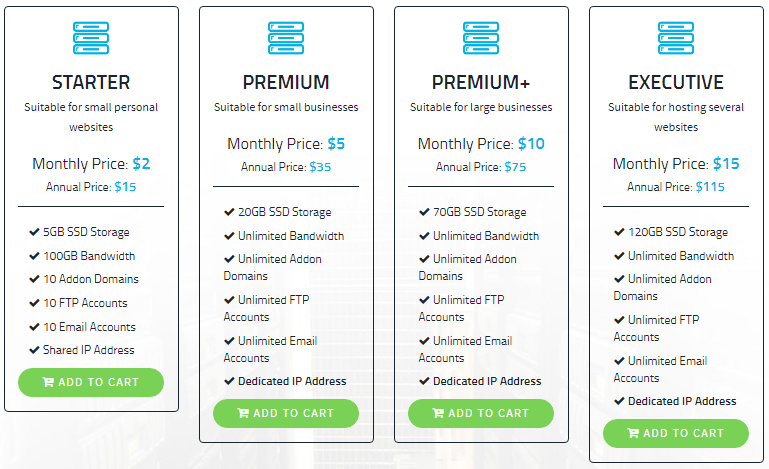Click the PREMIUM annual price $35
This screenshot has height=469, width=769.
(x=320, y=167)
